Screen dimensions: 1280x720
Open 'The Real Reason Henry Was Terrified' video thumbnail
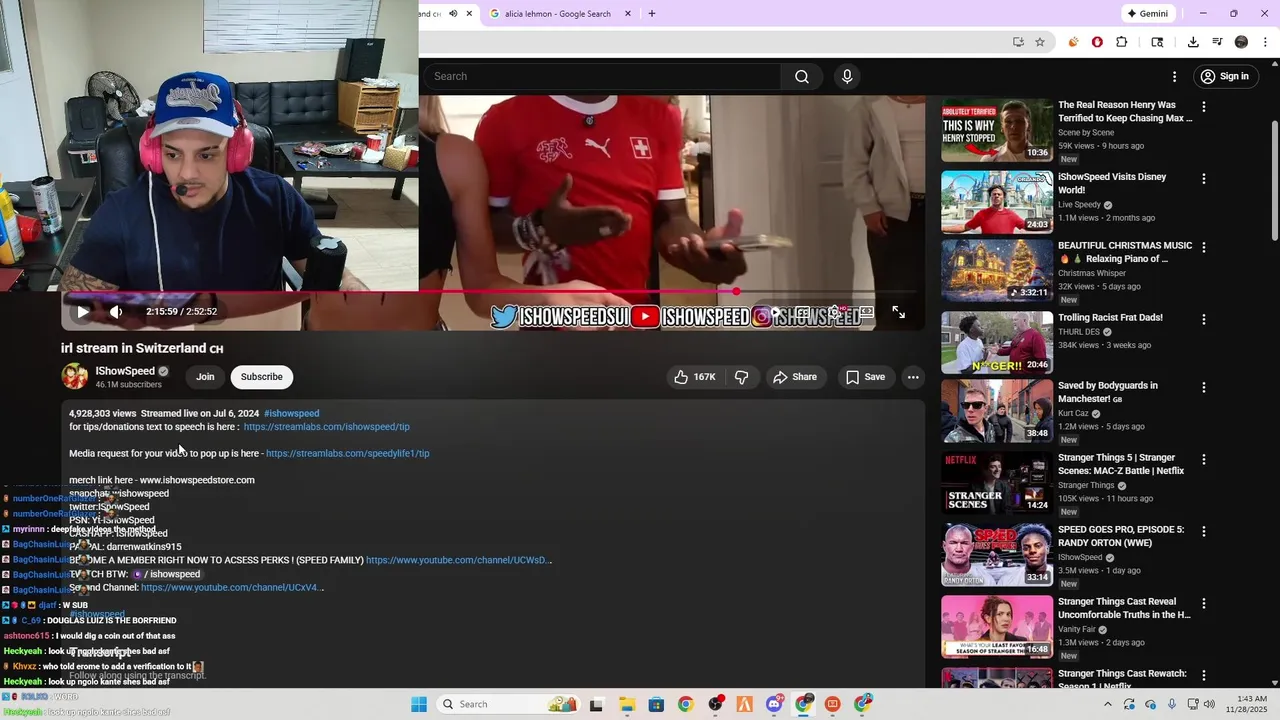[x=997, y=130]
